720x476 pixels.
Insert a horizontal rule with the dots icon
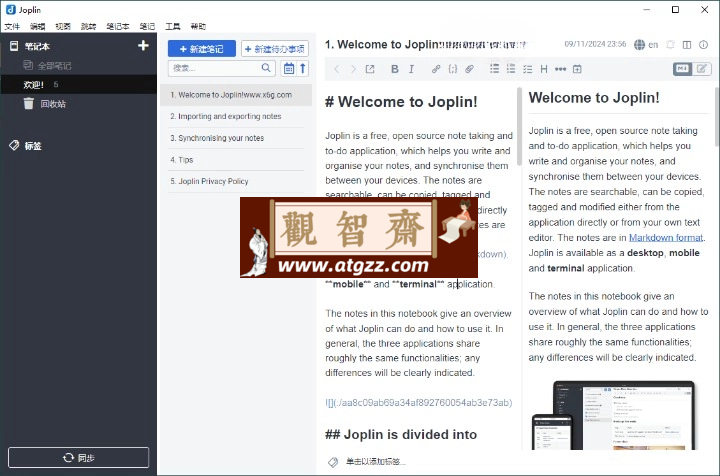tap(560, 69)
